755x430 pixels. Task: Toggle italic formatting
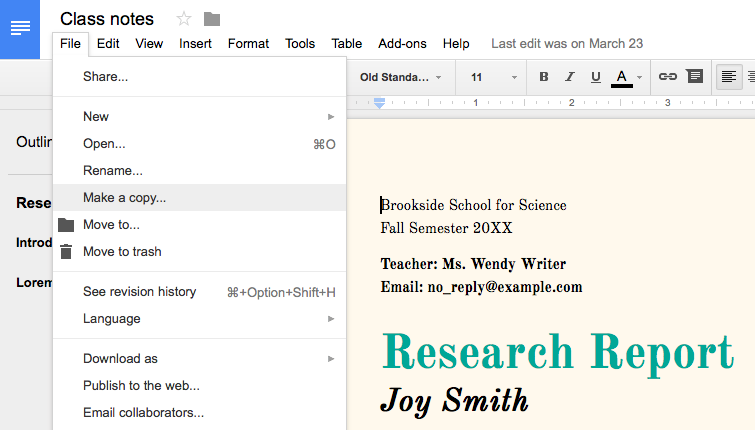[570, 77]
